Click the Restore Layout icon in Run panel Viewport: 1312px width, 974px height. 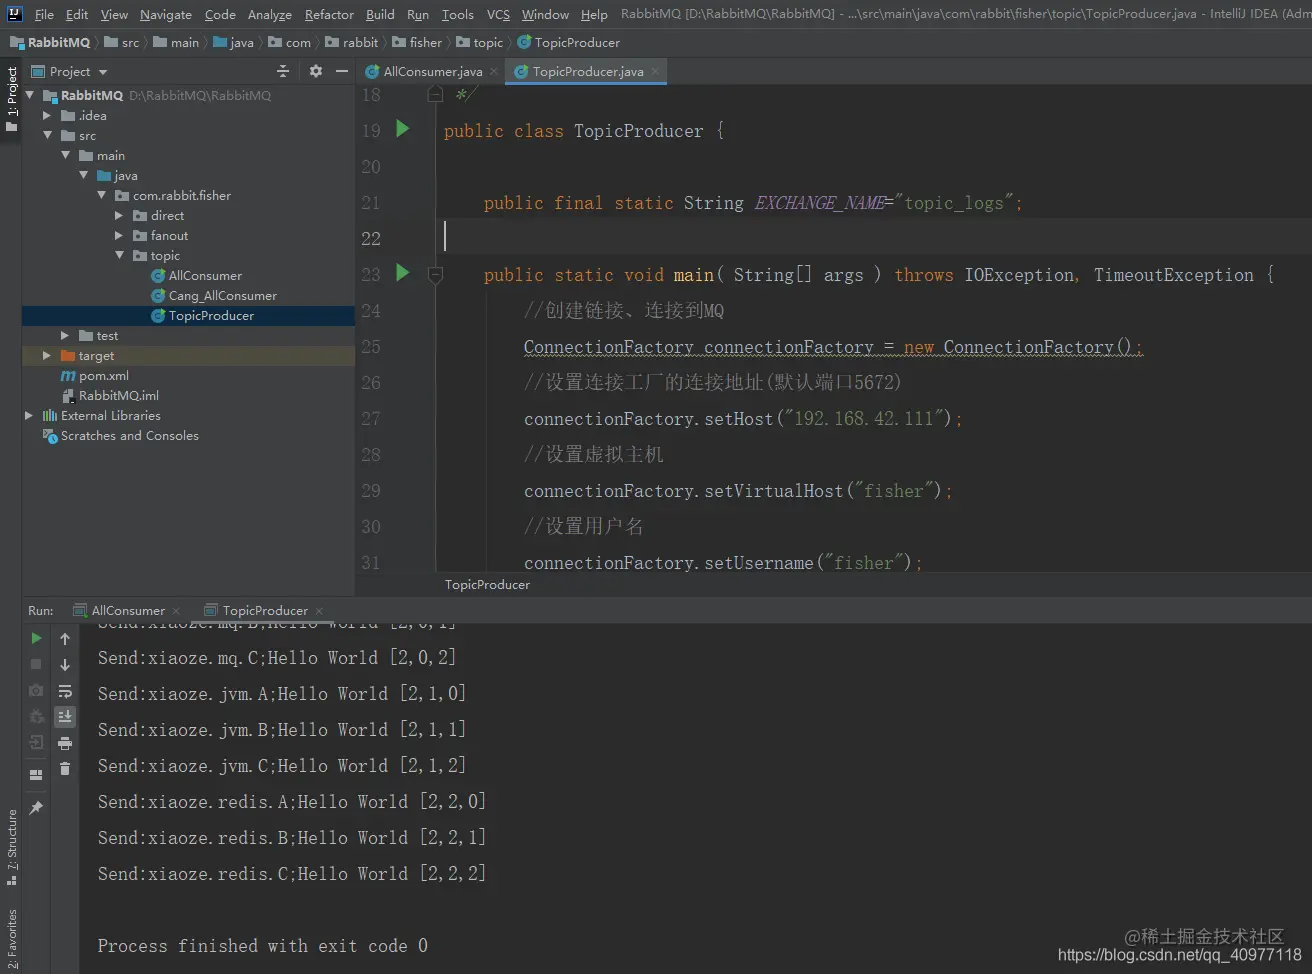36,775
